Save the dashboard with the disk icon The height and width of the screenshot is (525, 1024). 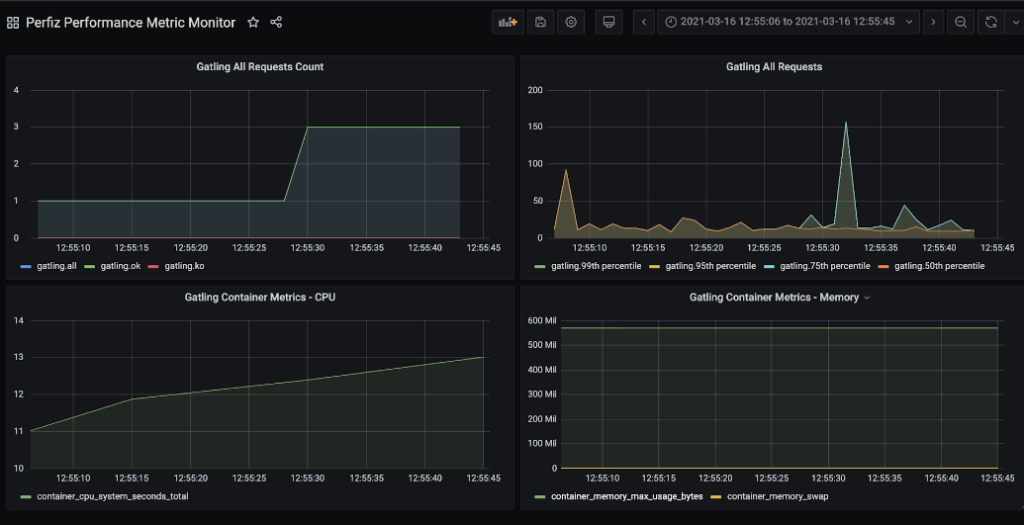[540, 22]
